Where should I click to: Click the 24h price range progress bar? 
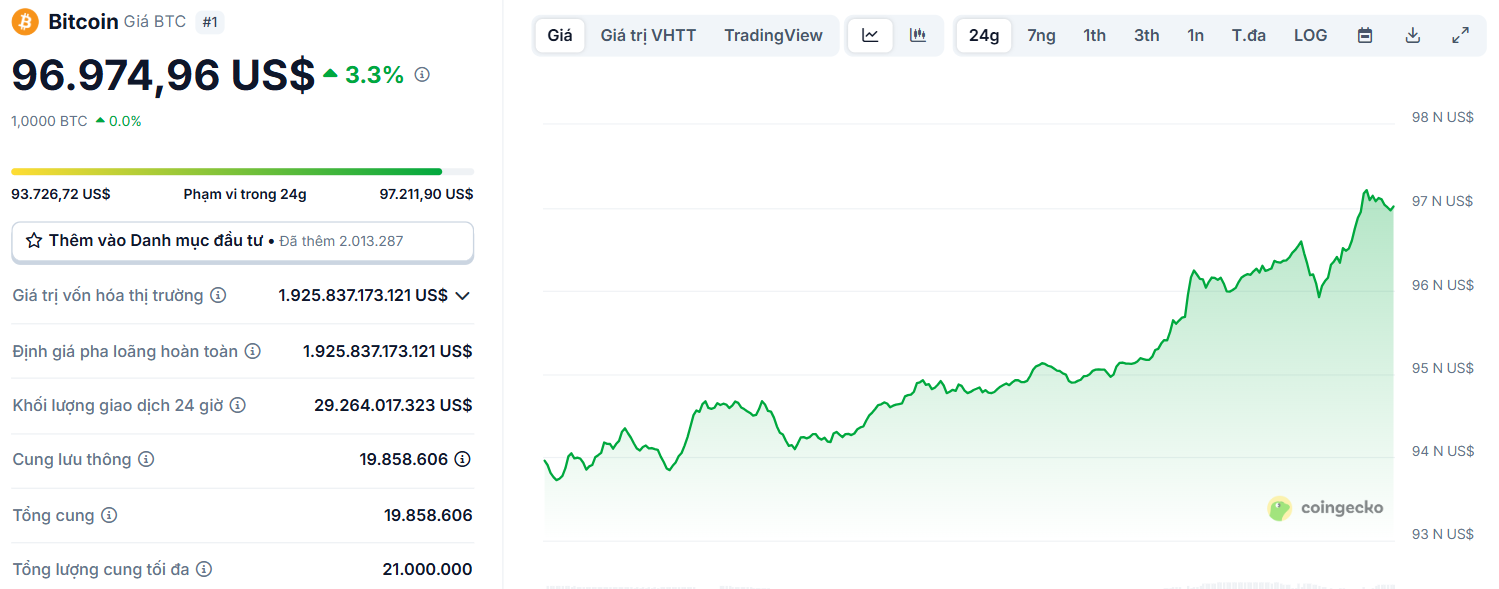[x=242, y=172]
